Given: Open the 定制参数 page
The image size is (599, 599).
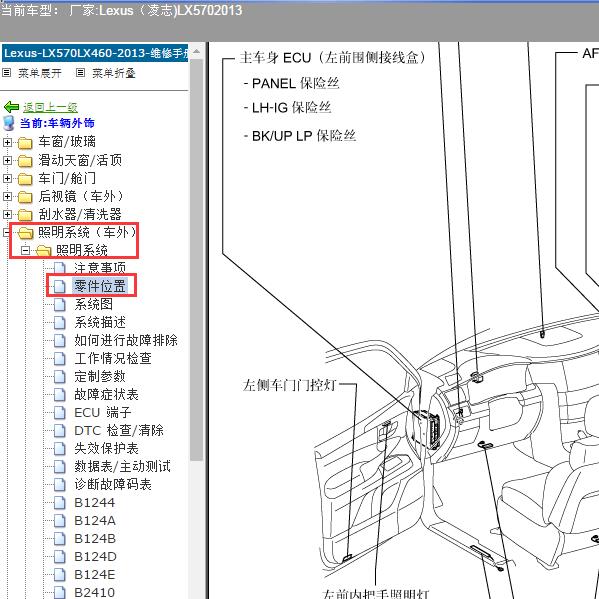Looking at the screenshot, I should pos(100,376).
